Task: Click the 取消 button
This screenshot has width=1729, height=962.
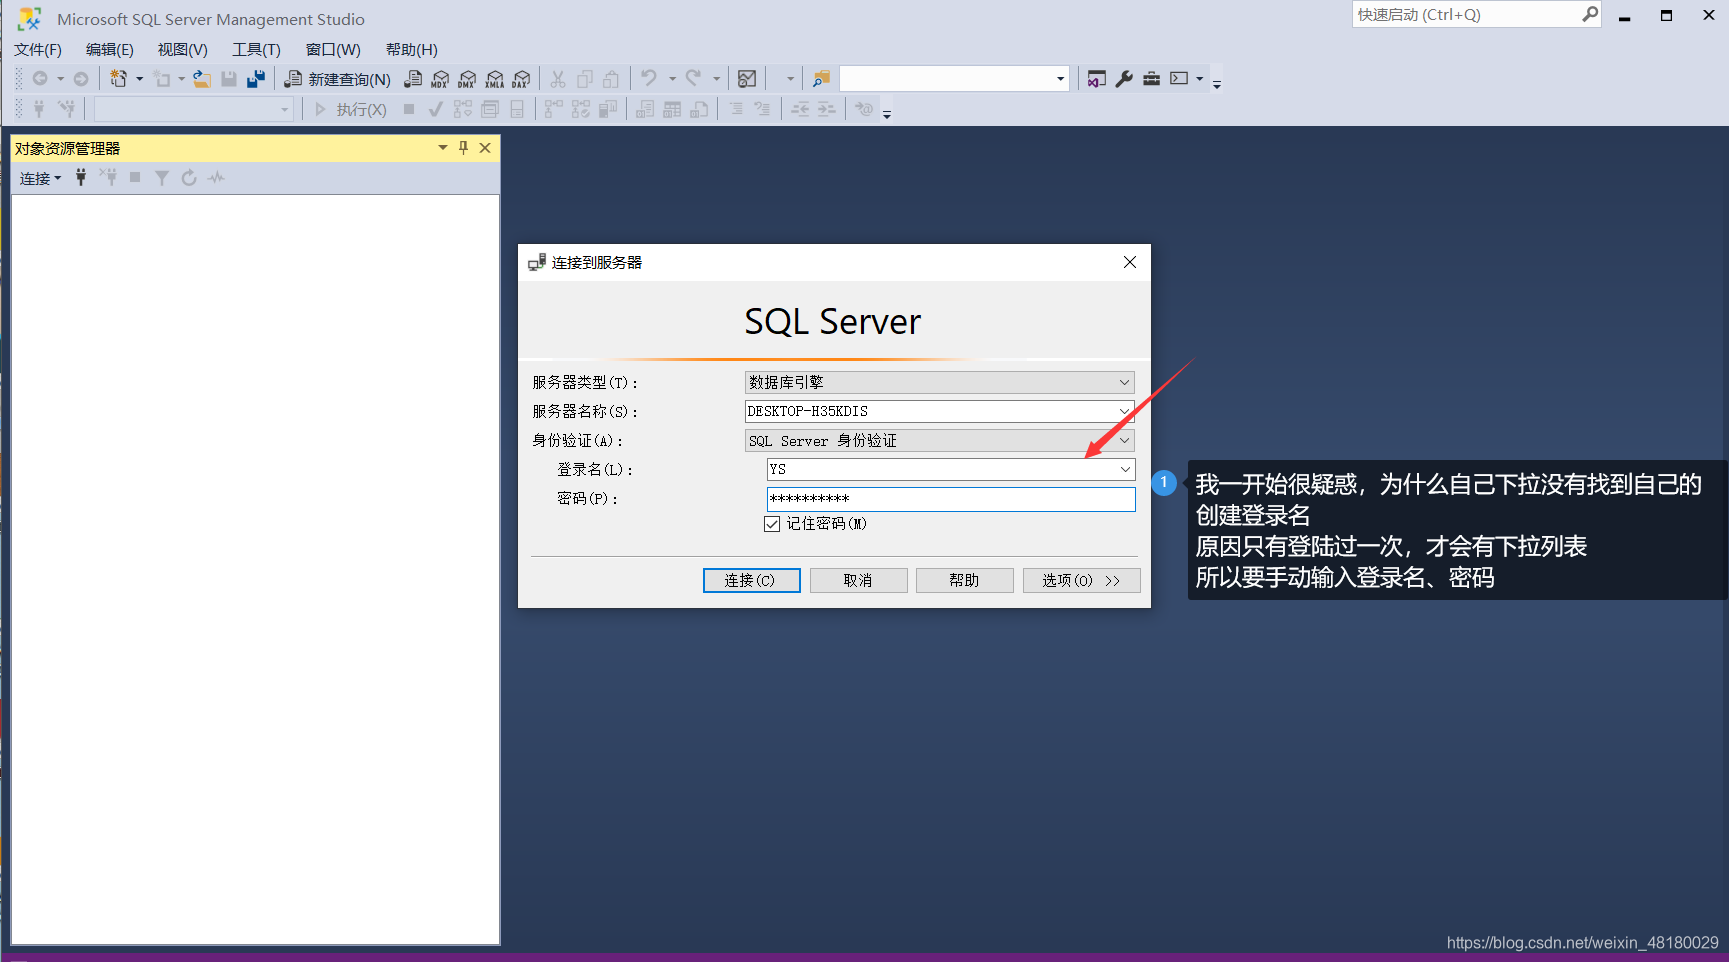Action: 859,581
